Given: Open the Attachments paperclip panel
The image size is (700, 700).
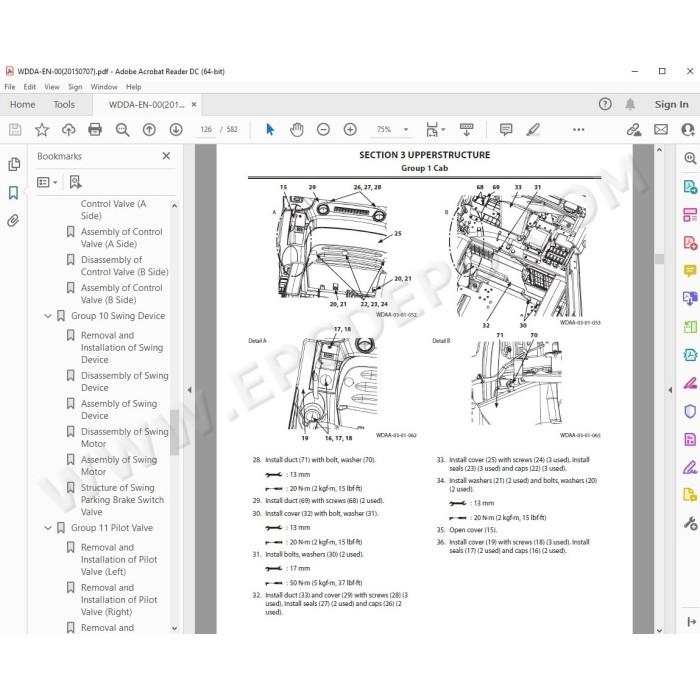Looking at the screenshot, I should click(x=13, y=221).
